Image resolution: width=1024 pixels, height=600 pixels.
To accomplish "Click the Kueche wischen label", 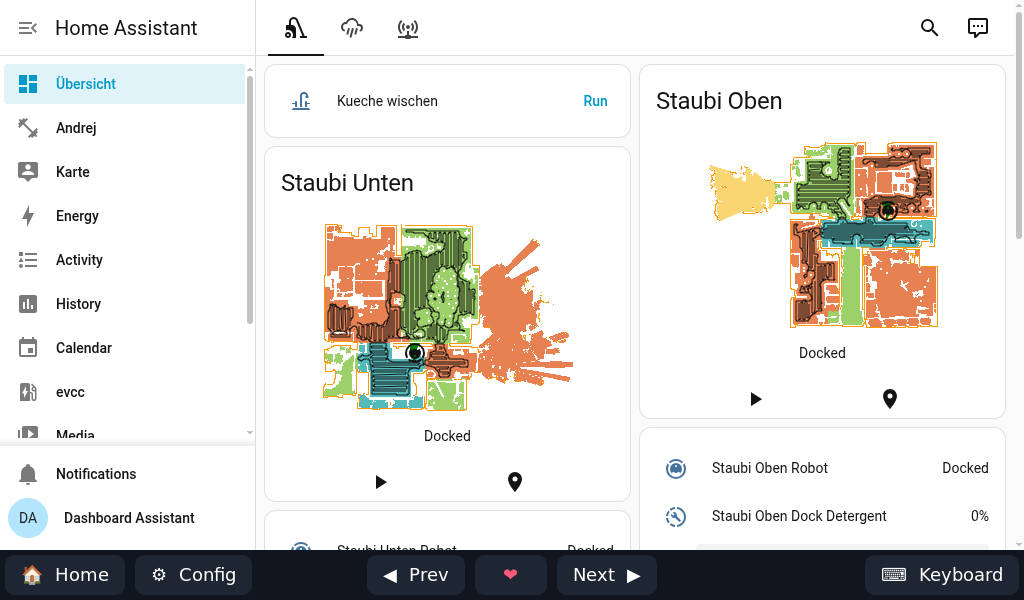I will tap(387, 101).
